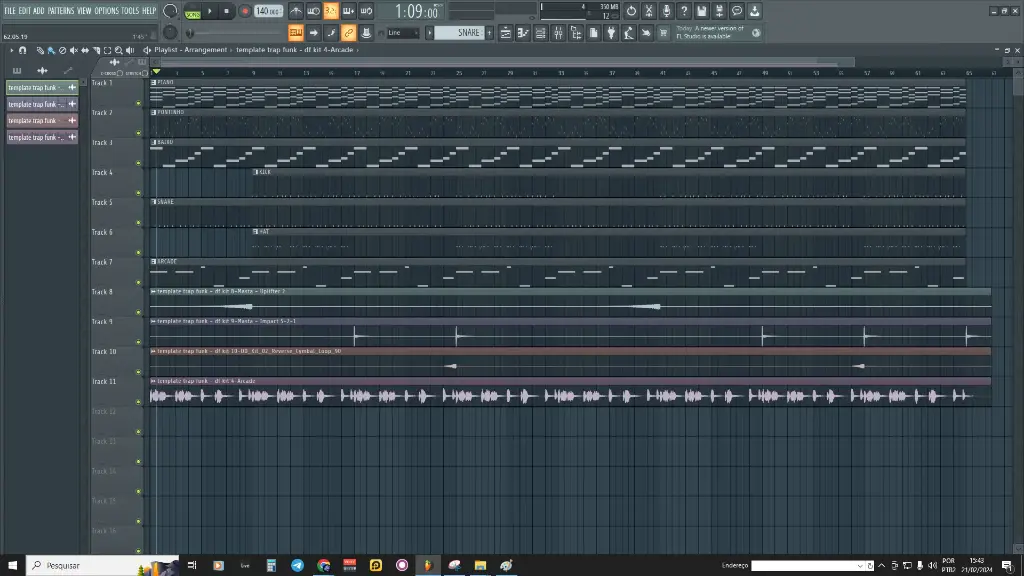Expand pattern options arrow left of SNARE
This screenshot has height=576, width=1024.
(429, 33)
